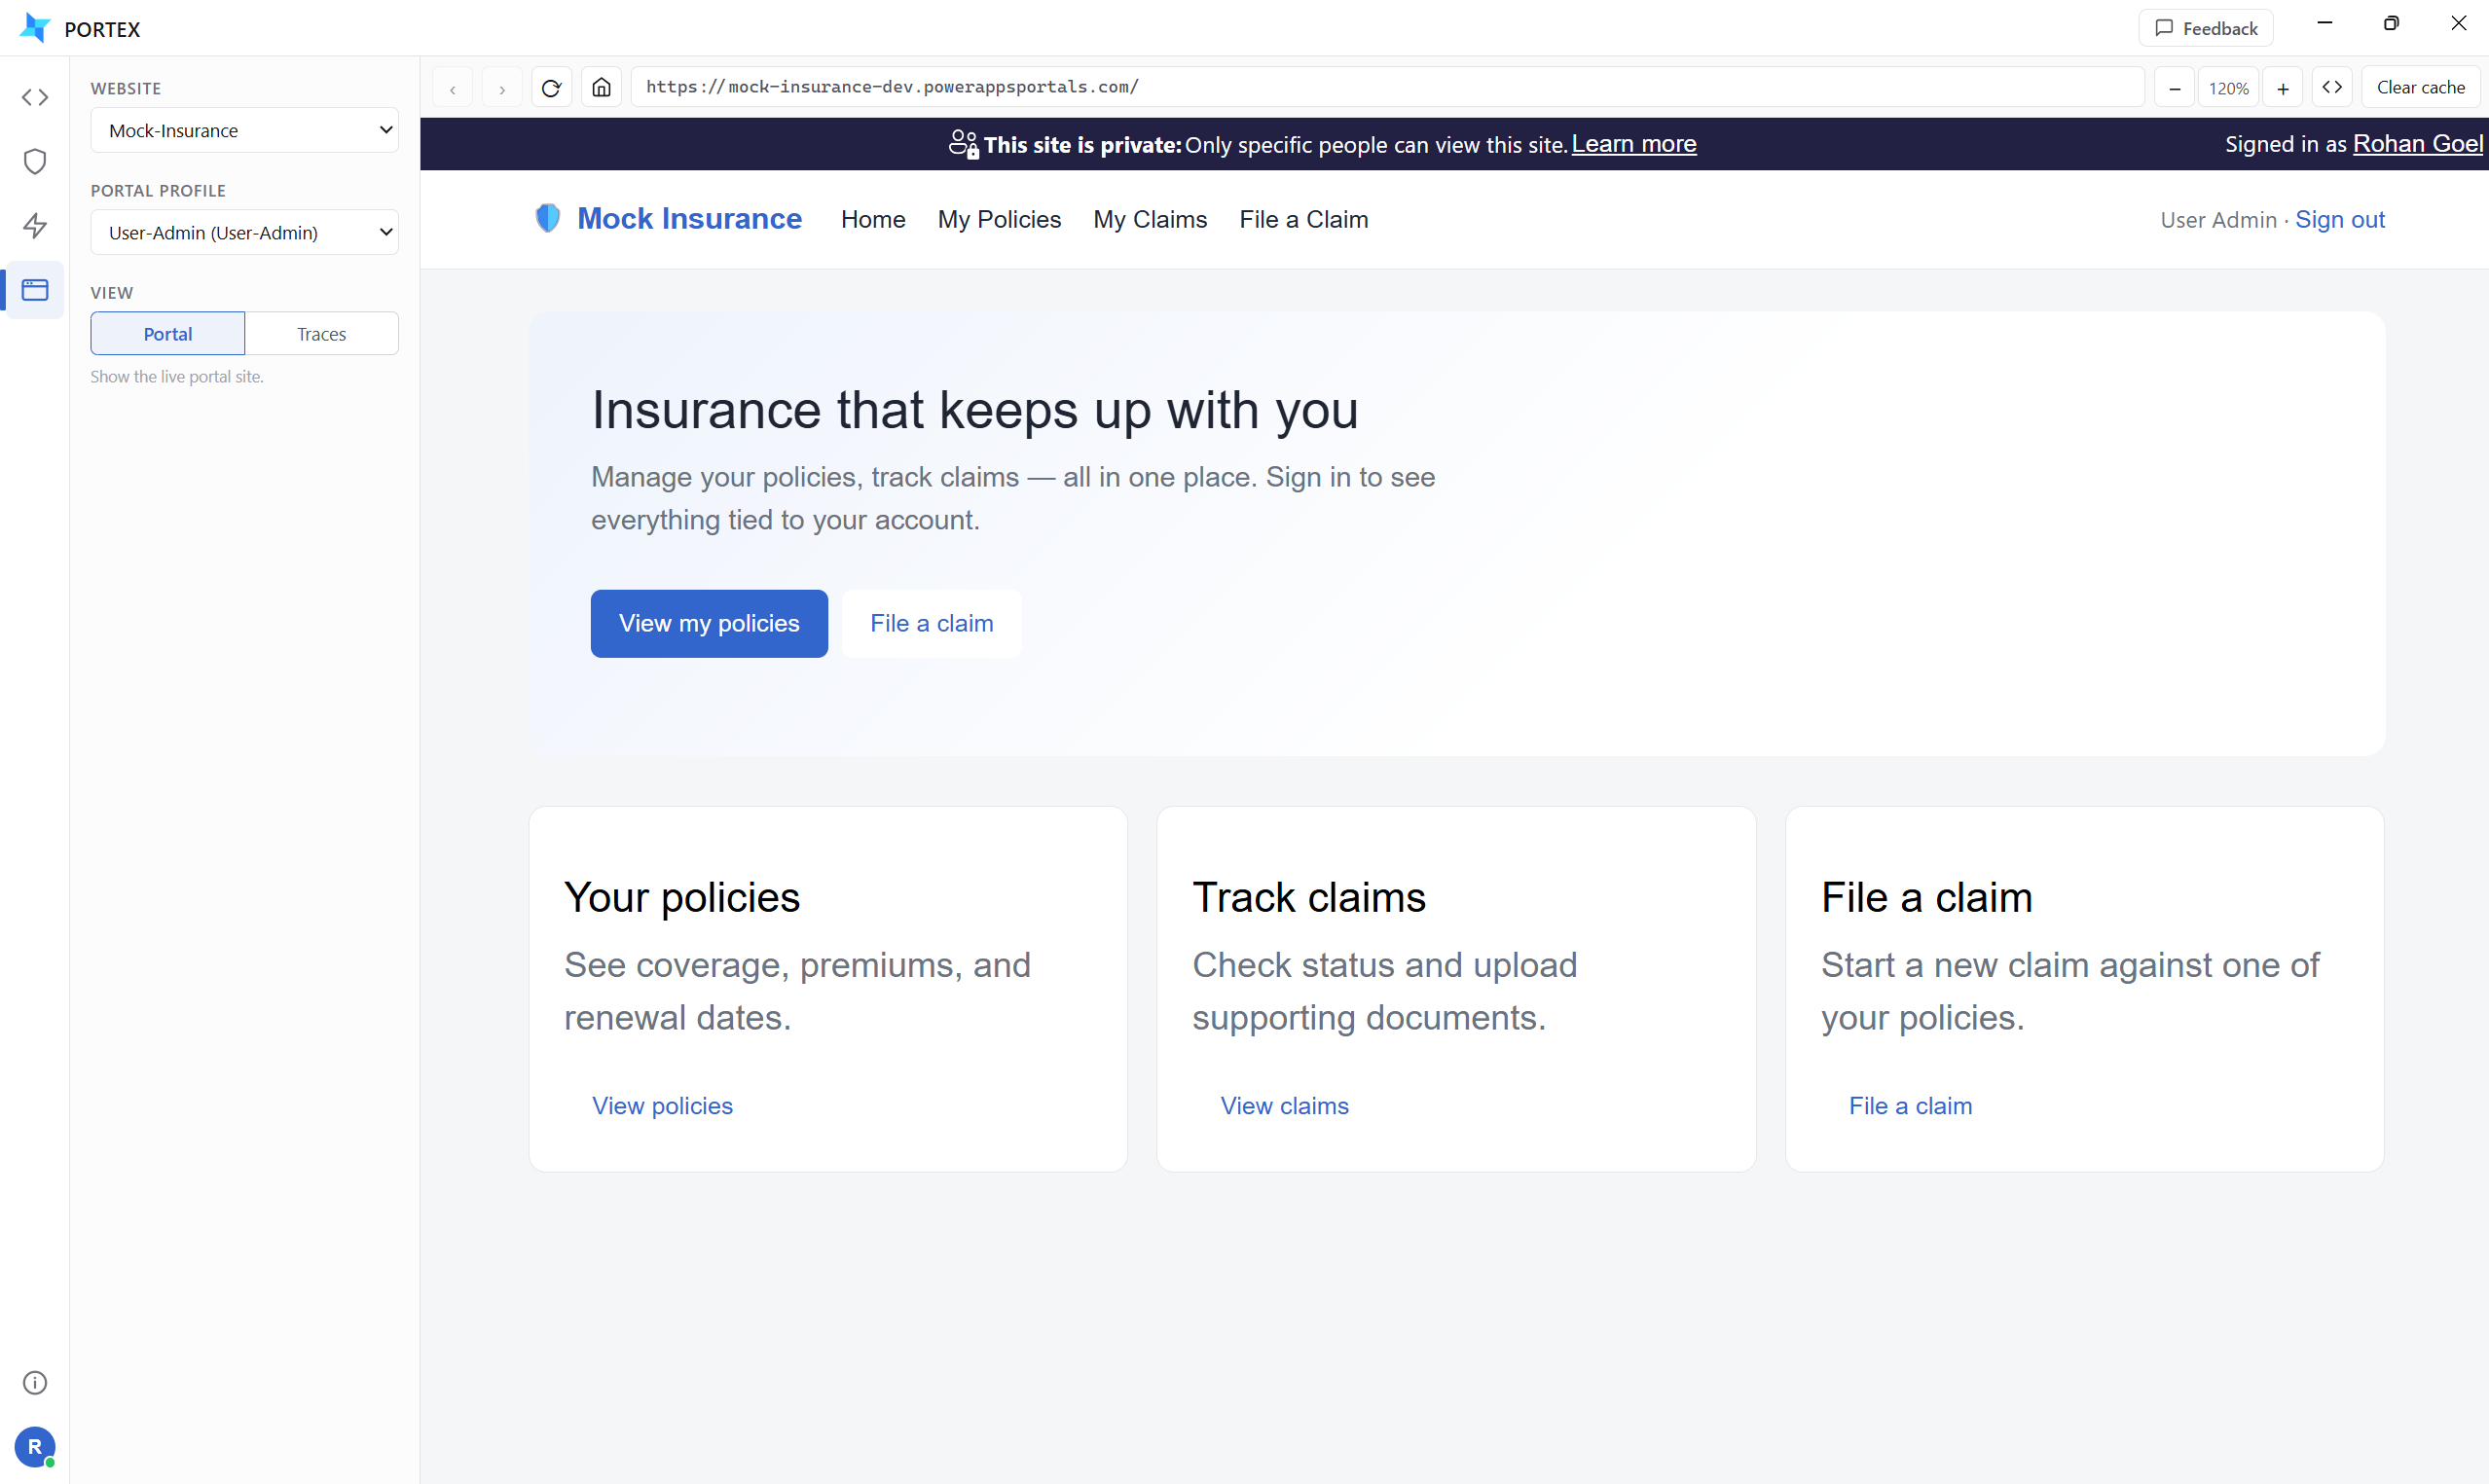Click the 'Show the live portal site.' hint
This screenshot has width=2489, height=1484.
tap(177, 377)
